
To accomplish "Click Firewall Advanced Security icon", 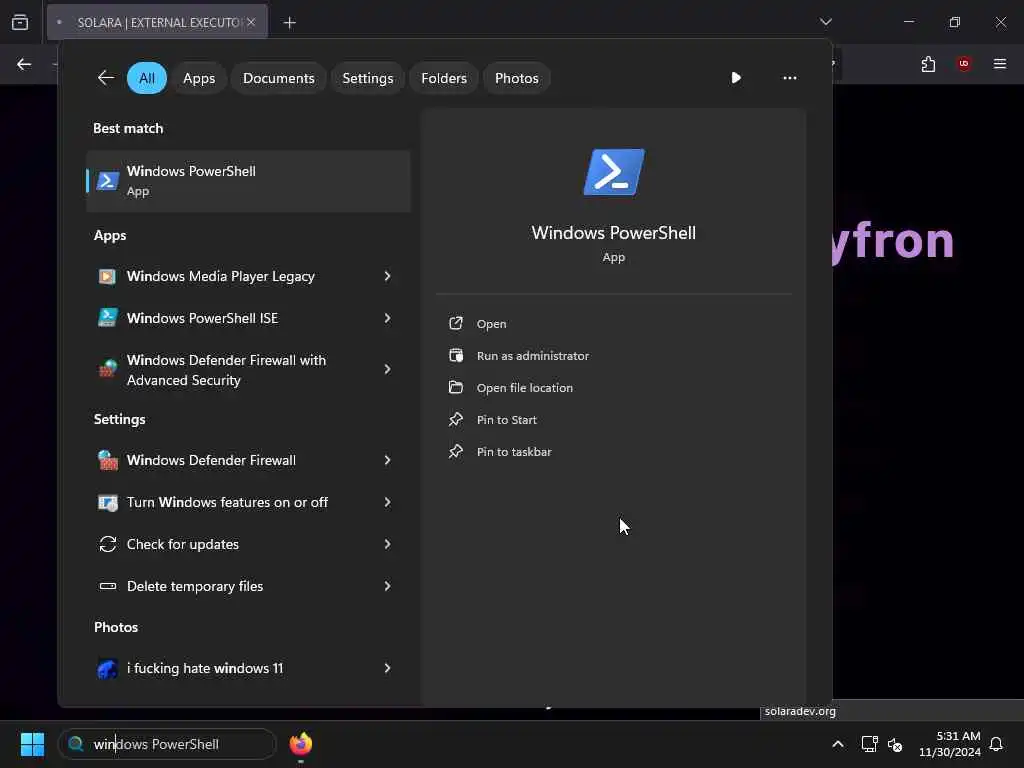I will [108, 369].
